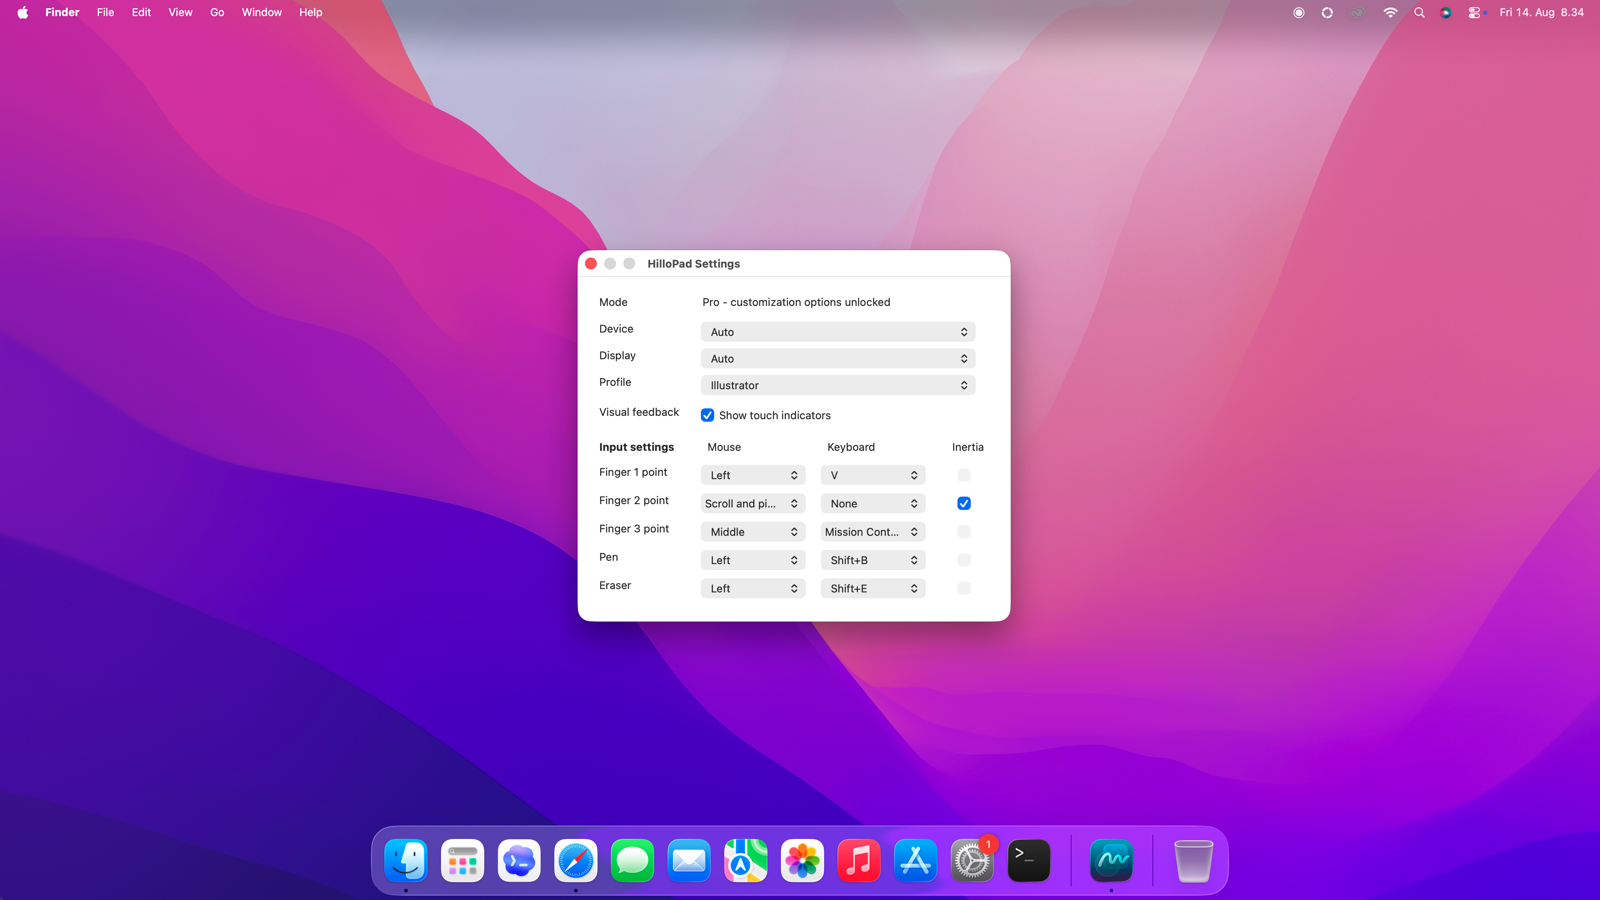Viewport: 1600px width, 900px height.
Task: Click the screen recording status icon
Action: click(x=1298, y=13)
